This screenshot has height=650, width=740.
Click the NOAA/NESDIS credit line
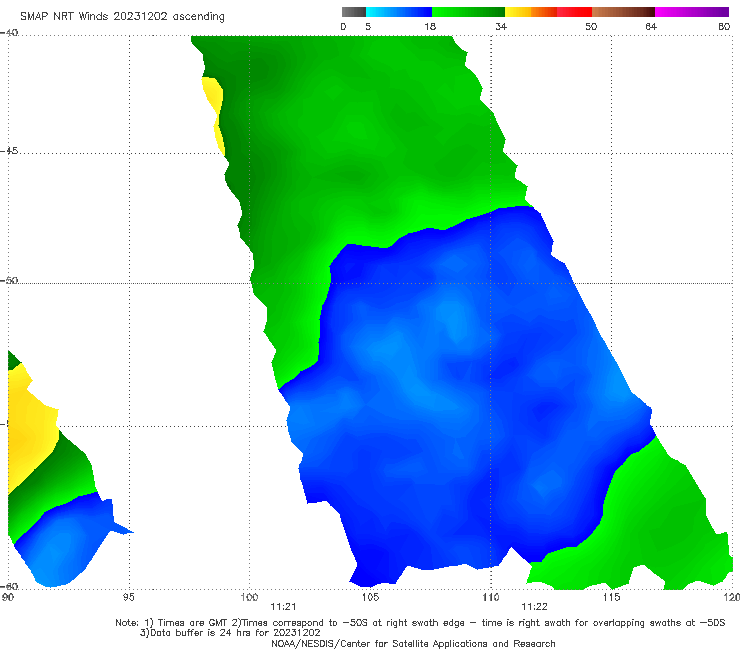pyautogui.click(x=413, y=644)
